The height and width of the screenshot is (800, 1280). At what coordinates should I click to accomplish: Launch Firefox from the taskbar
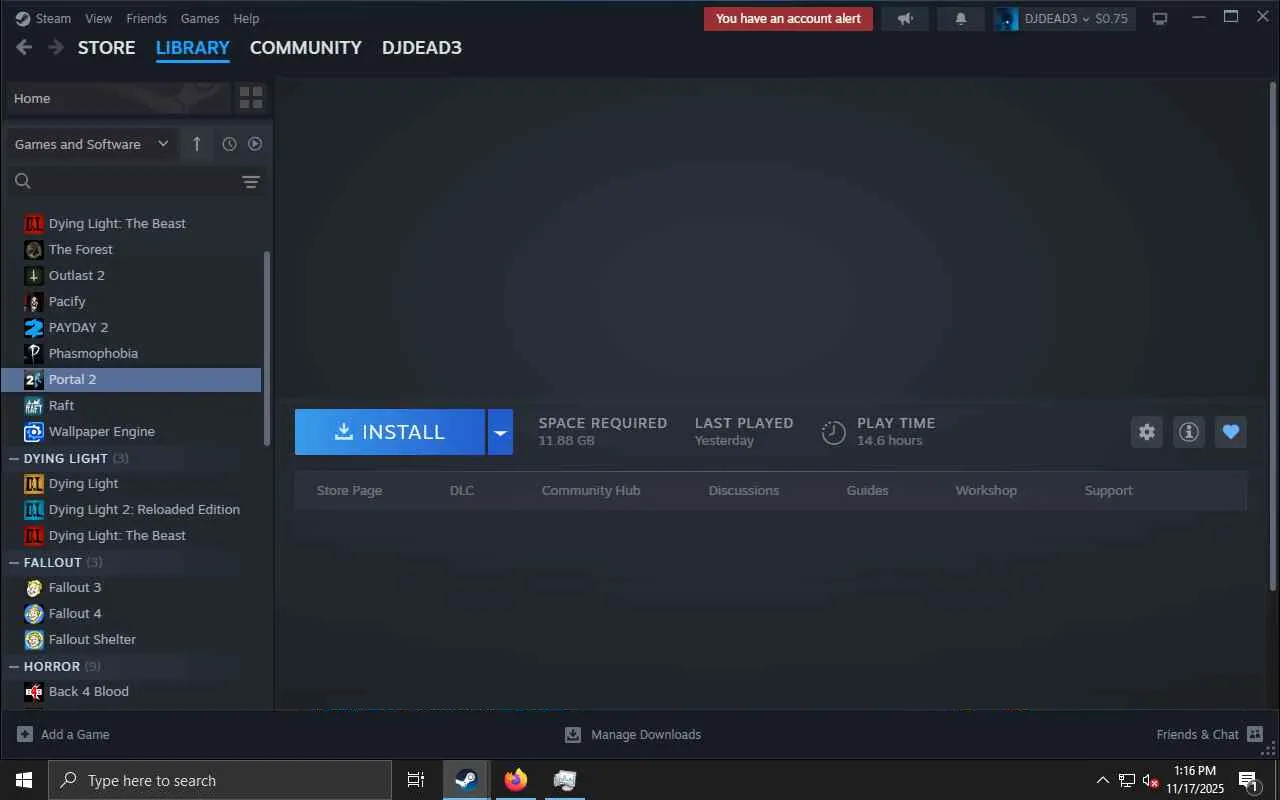click(516, 780)
